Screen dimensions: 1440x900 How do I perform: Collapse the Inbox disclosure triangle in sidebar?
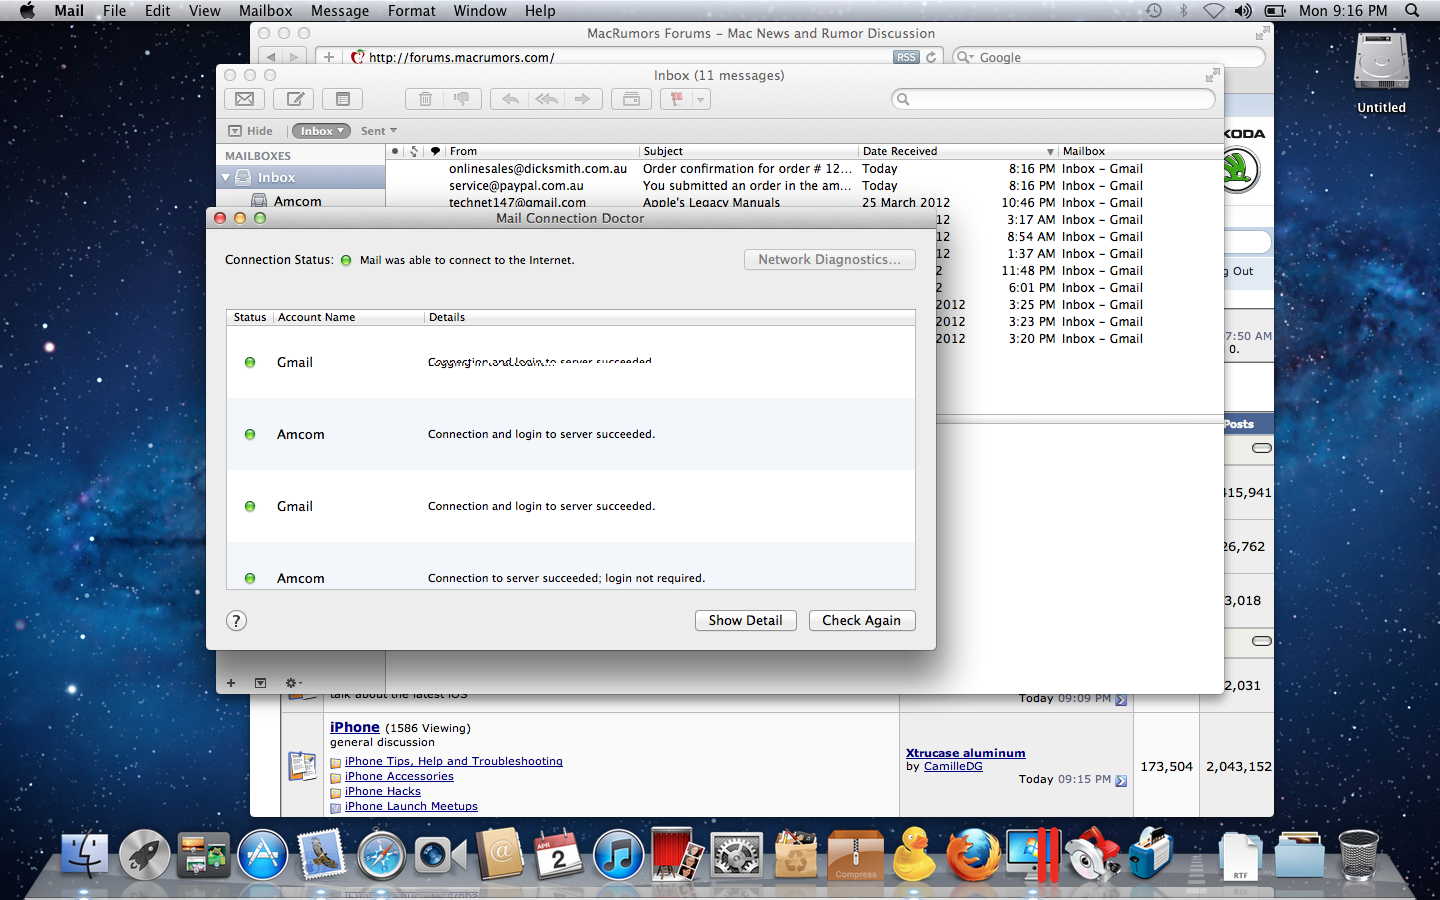226,178
